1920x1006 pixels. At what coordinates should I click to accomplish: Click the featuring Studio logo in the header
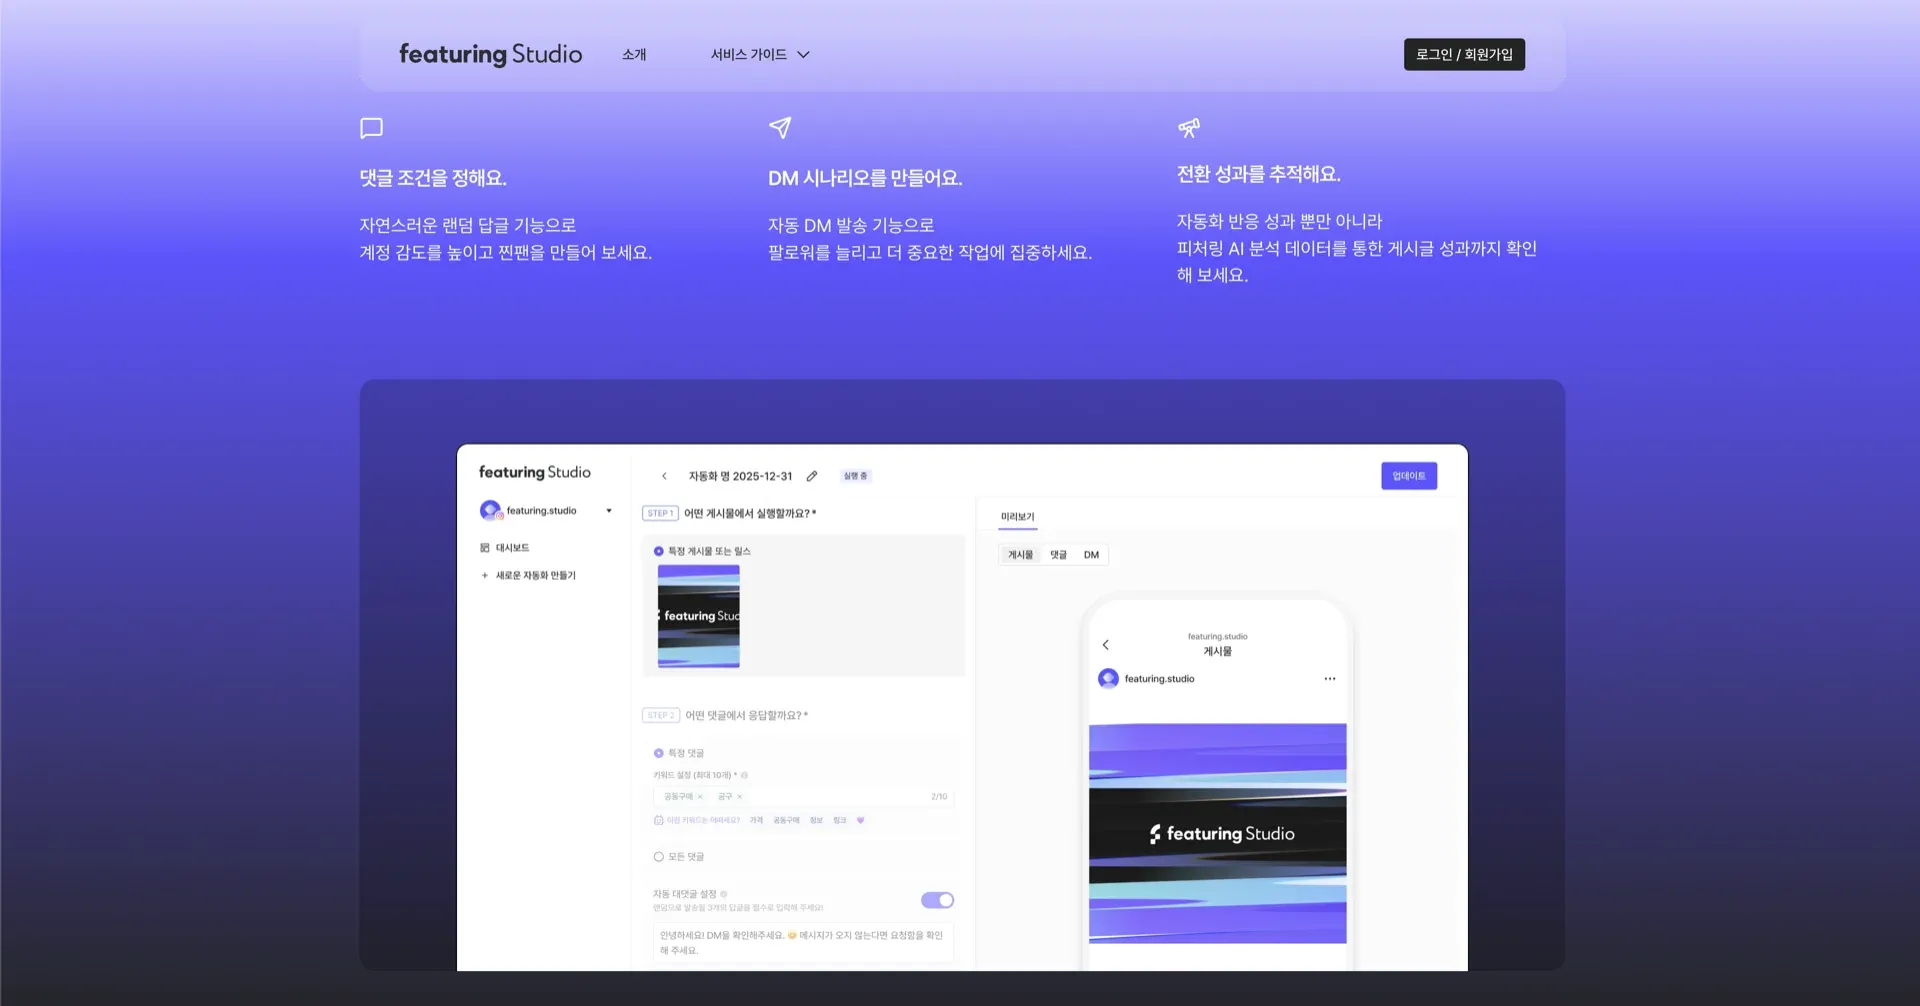pyautogui.click(x=490, y=54)
